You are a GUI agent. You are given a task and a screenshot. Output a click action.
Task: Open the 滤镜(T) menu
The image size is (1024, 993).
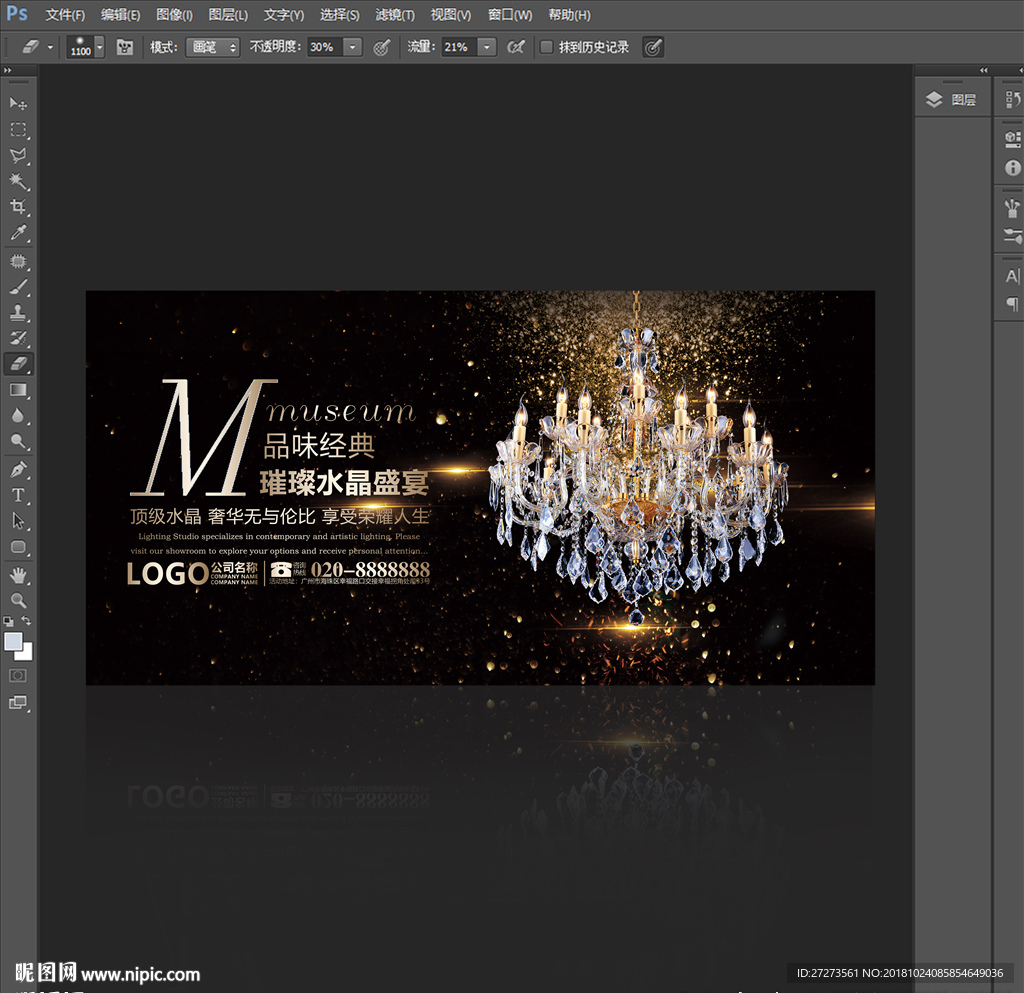click(x=395, y=14)
